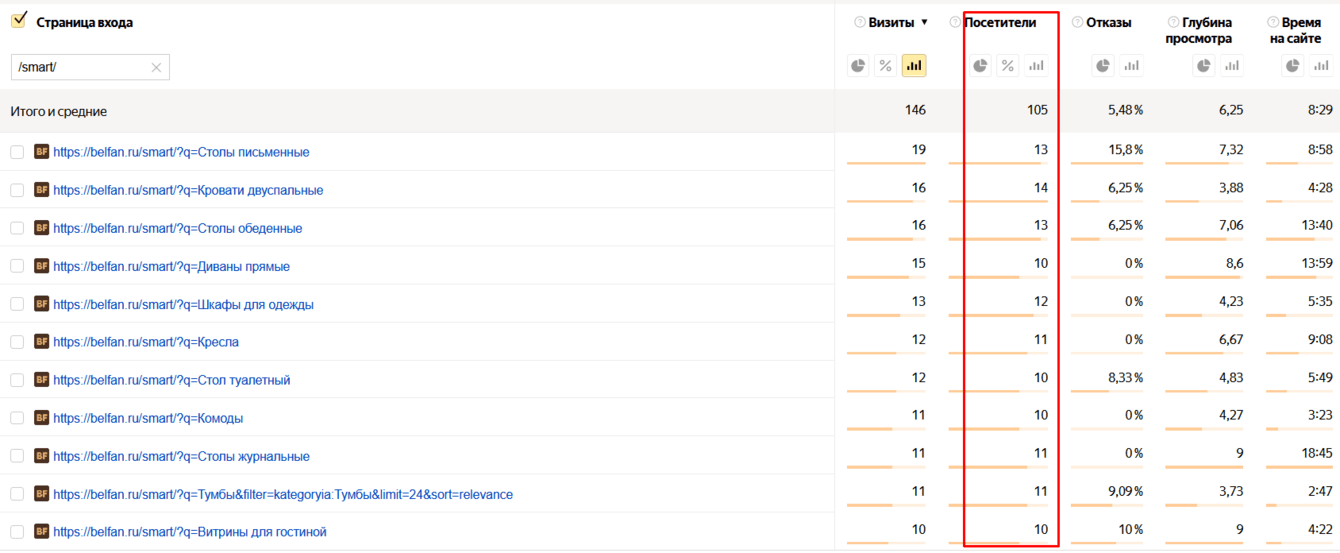The image size is (1340, 553).
Task: Click pie chart icon under Визиты column
Action: click(858, 66)
